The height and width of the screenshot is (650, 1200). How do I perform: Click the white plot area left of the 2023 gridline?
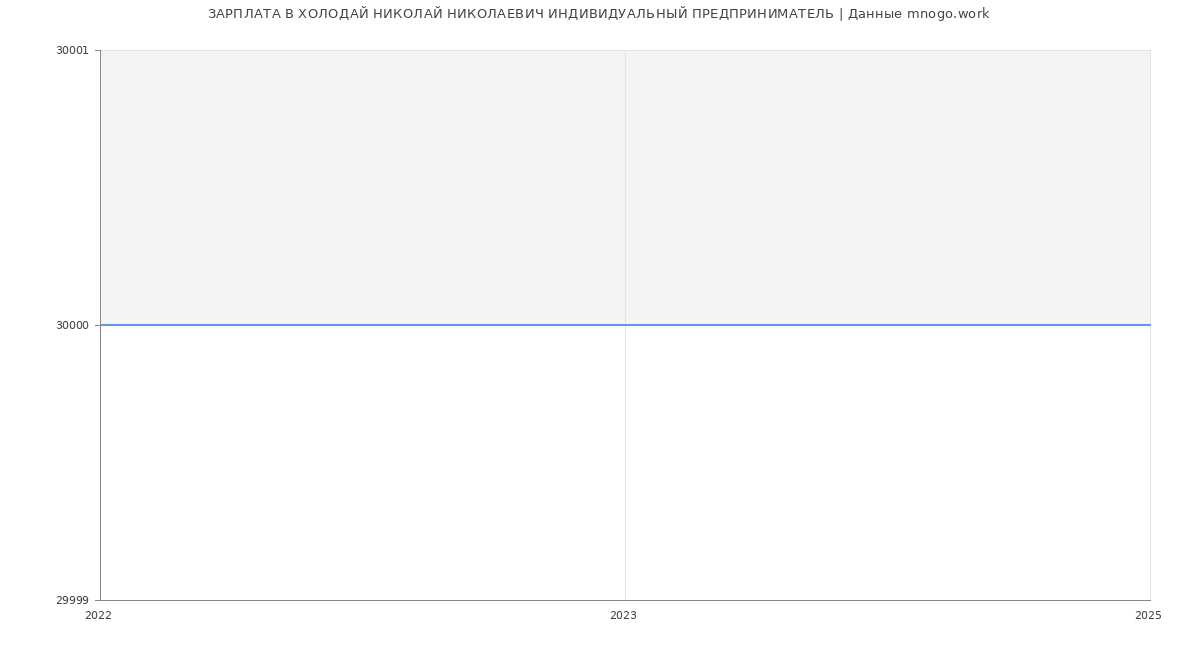360,462
